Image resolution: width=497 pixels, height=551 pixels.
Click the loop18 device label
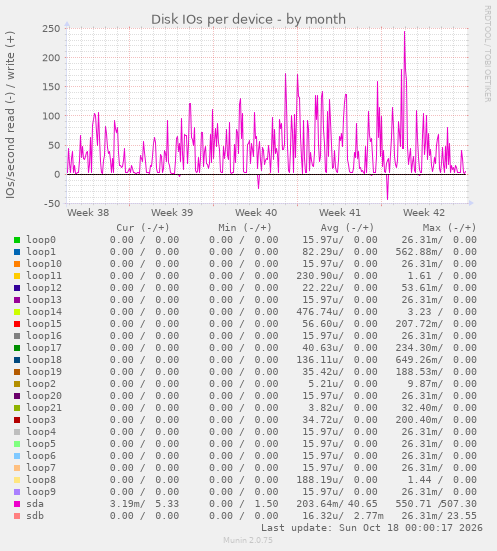tap(44, 360)
